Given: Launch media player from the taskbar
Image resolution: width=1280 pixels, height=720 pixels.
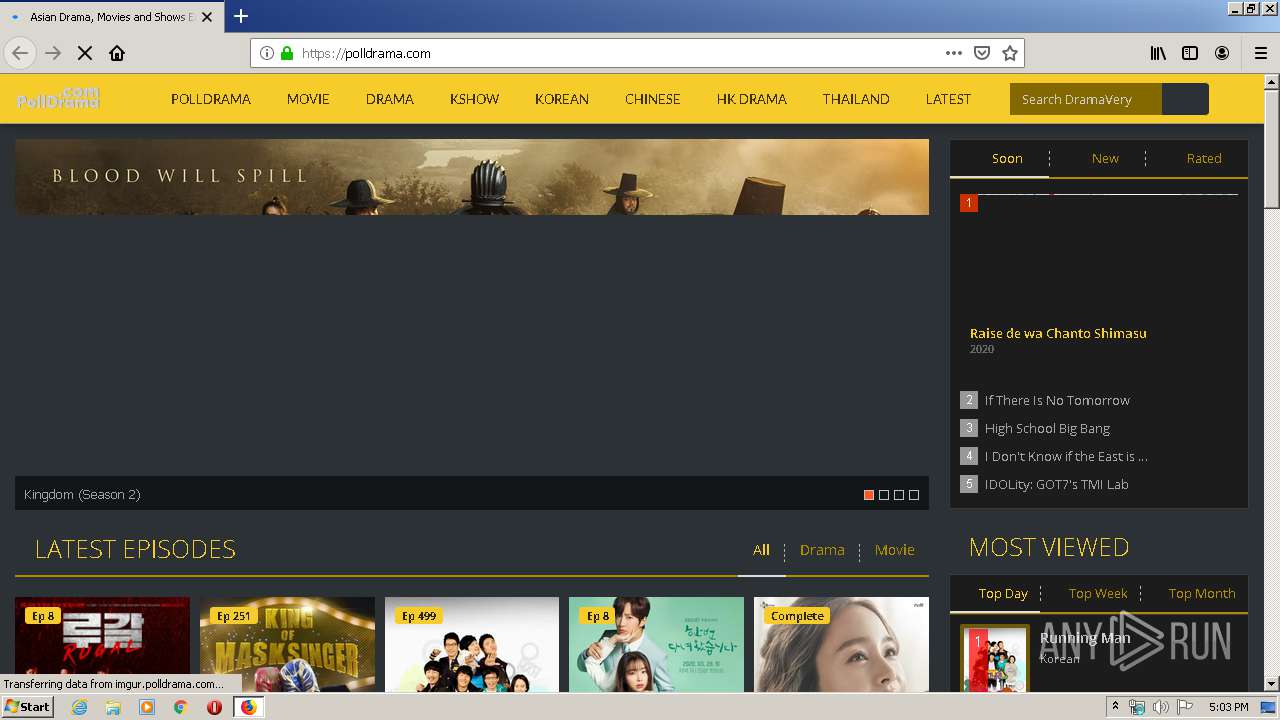Looking at the screenshot, I should [147, 707].
